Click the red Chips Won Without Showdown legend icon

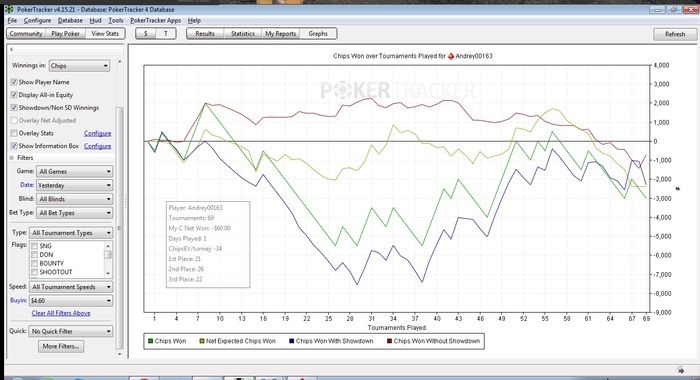pyautogui.click(x=389, y=341)
